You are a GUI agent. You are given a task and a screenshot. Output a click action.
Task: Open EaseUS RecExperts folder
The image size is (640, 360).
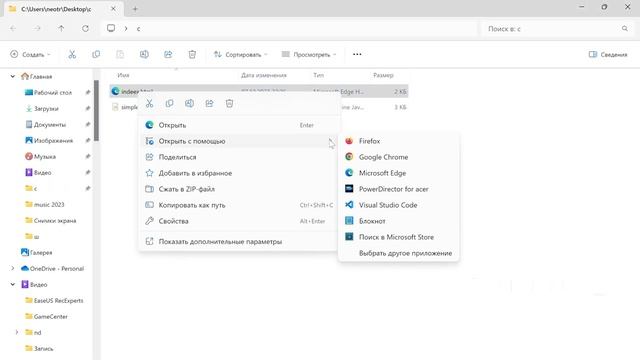[54, 300]
